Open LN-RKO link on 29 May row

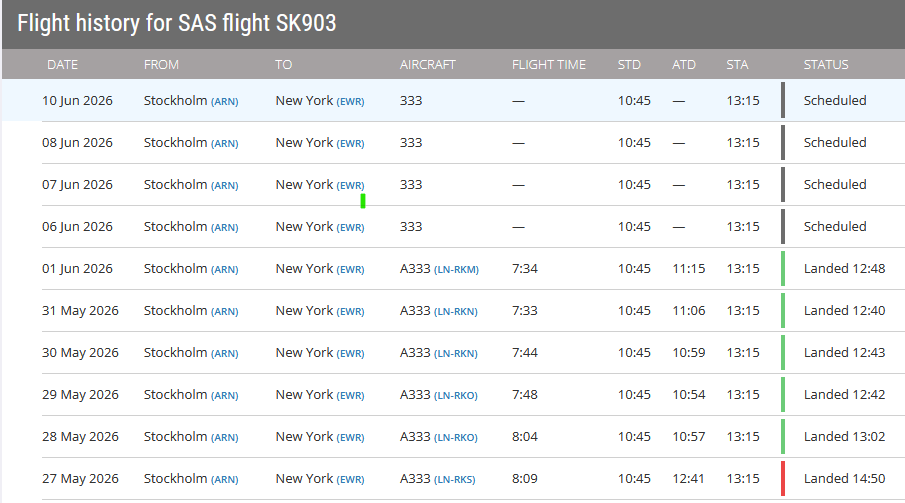tap(455, 396)
